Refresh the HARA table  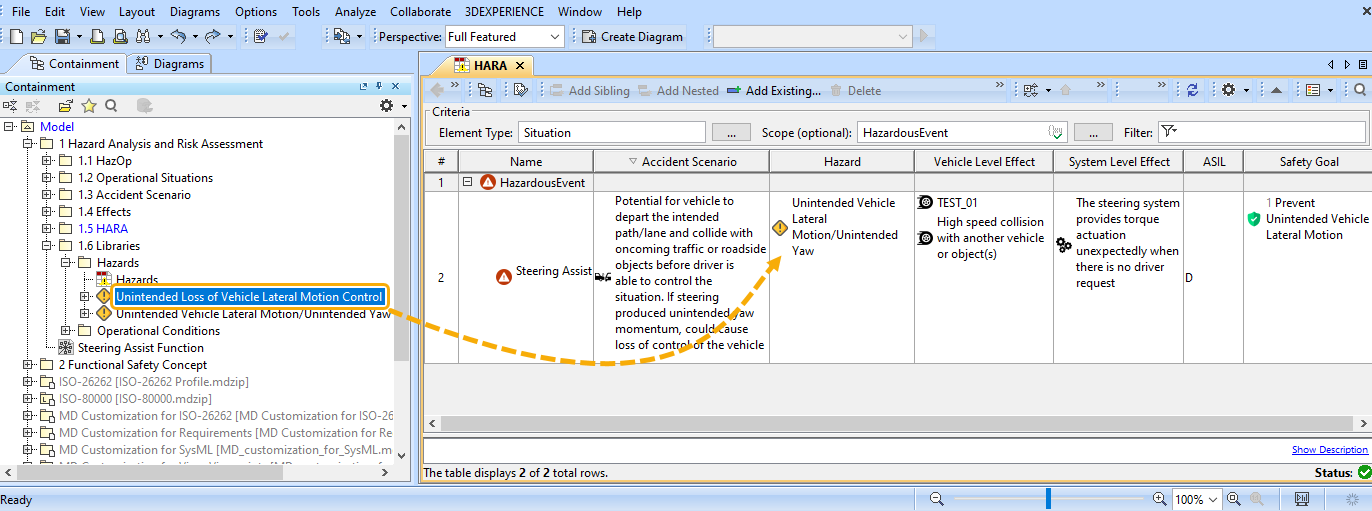tap(1192, 90)
